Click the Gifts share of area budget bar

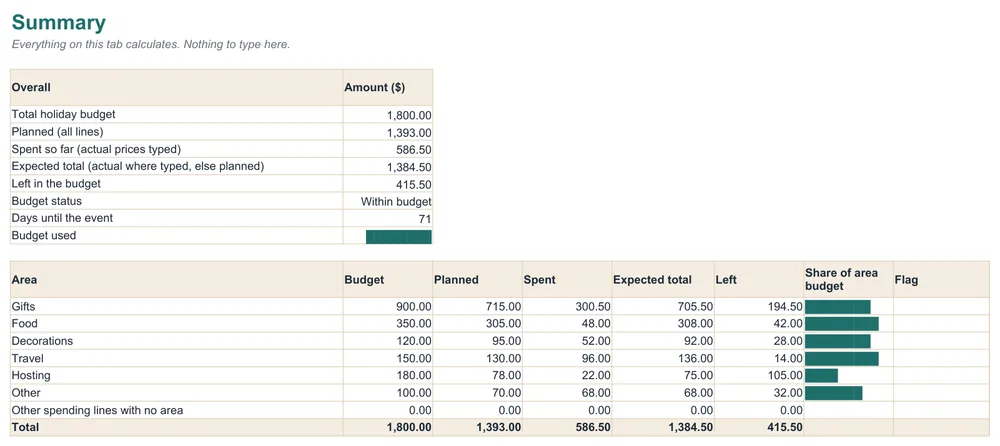pyautogui.click(x=837, y=307)
